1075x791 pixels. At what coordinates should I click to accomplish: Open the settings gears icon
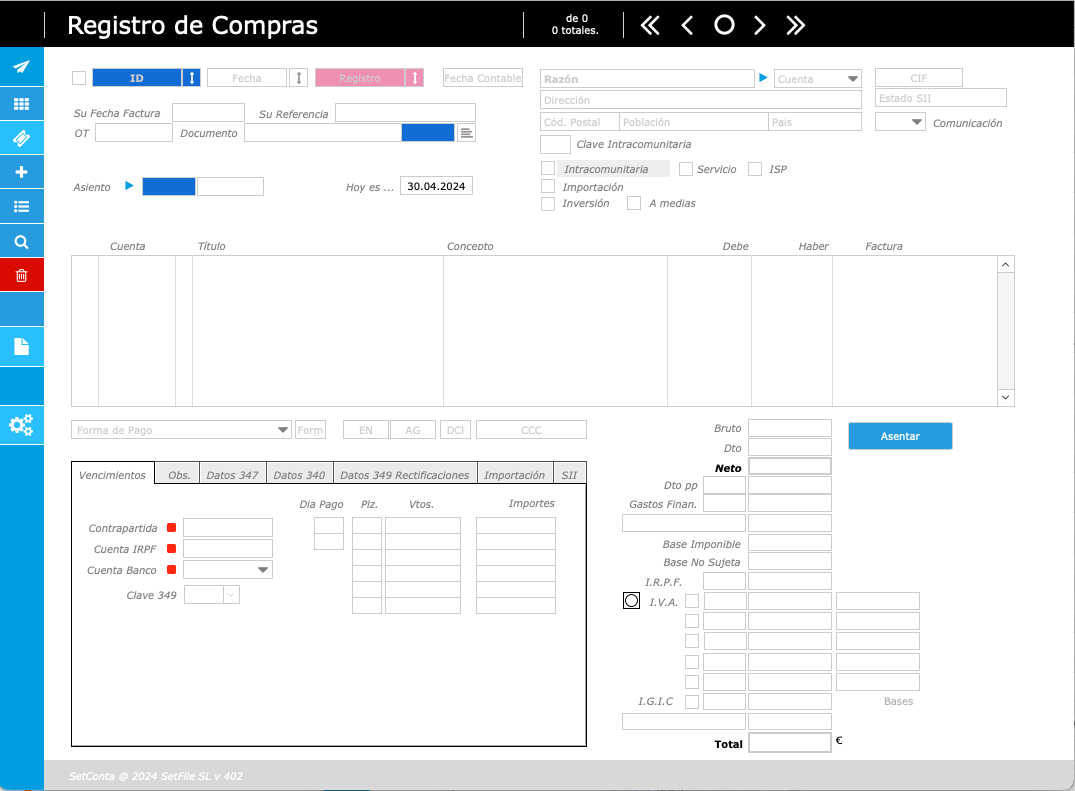click(x=21, y=424)
